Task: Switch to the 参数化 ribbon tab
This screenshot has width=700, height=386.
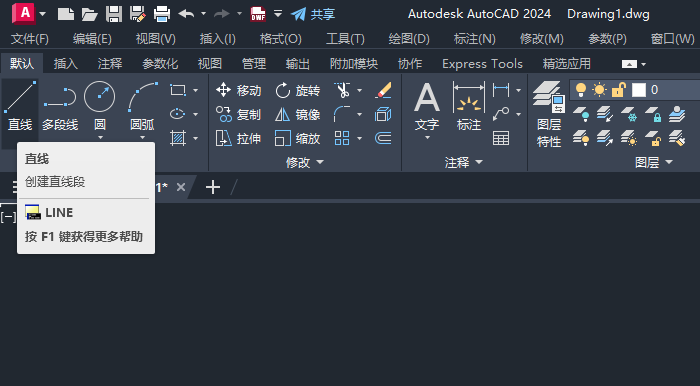Action: coord(160,64)
